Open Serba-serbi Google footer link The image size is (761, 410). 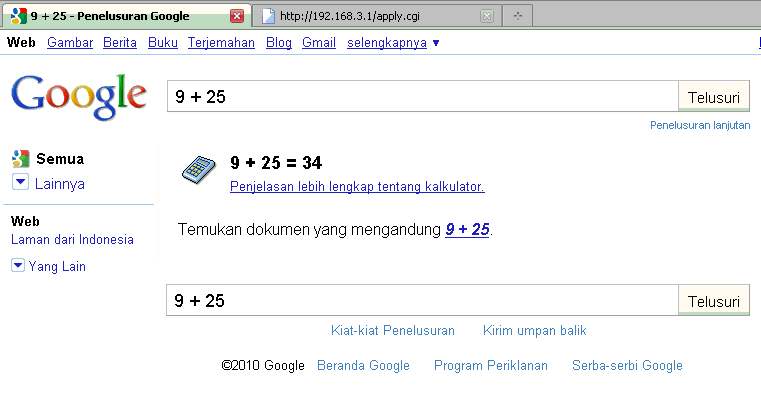point(627,365)
